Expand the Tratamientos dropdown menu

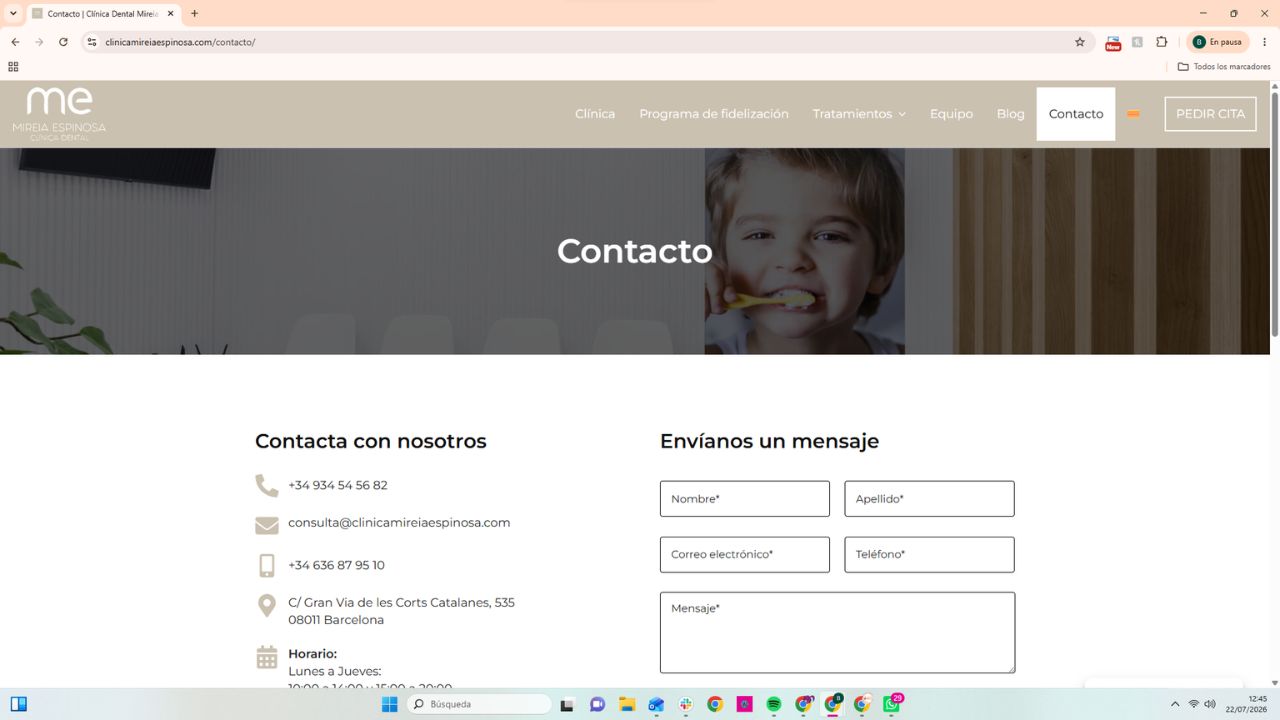(x=859, y=114)
